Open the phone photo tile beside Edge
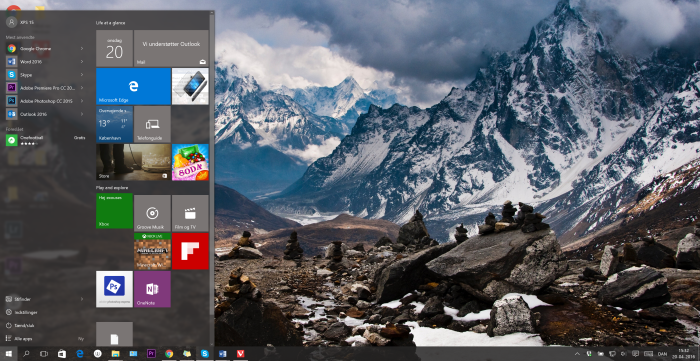The width and height of the screenshot is (700, 361). point(190,86)
